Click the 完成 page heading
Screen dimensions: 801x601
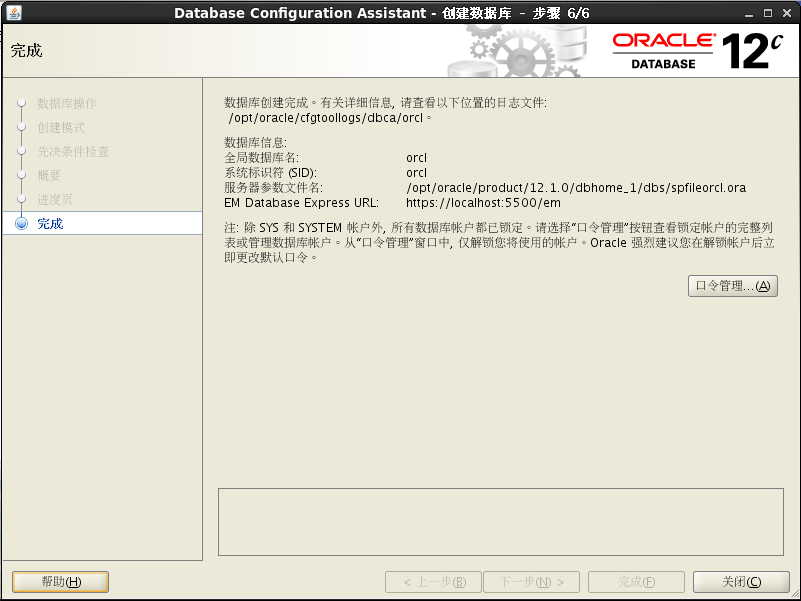27,51
